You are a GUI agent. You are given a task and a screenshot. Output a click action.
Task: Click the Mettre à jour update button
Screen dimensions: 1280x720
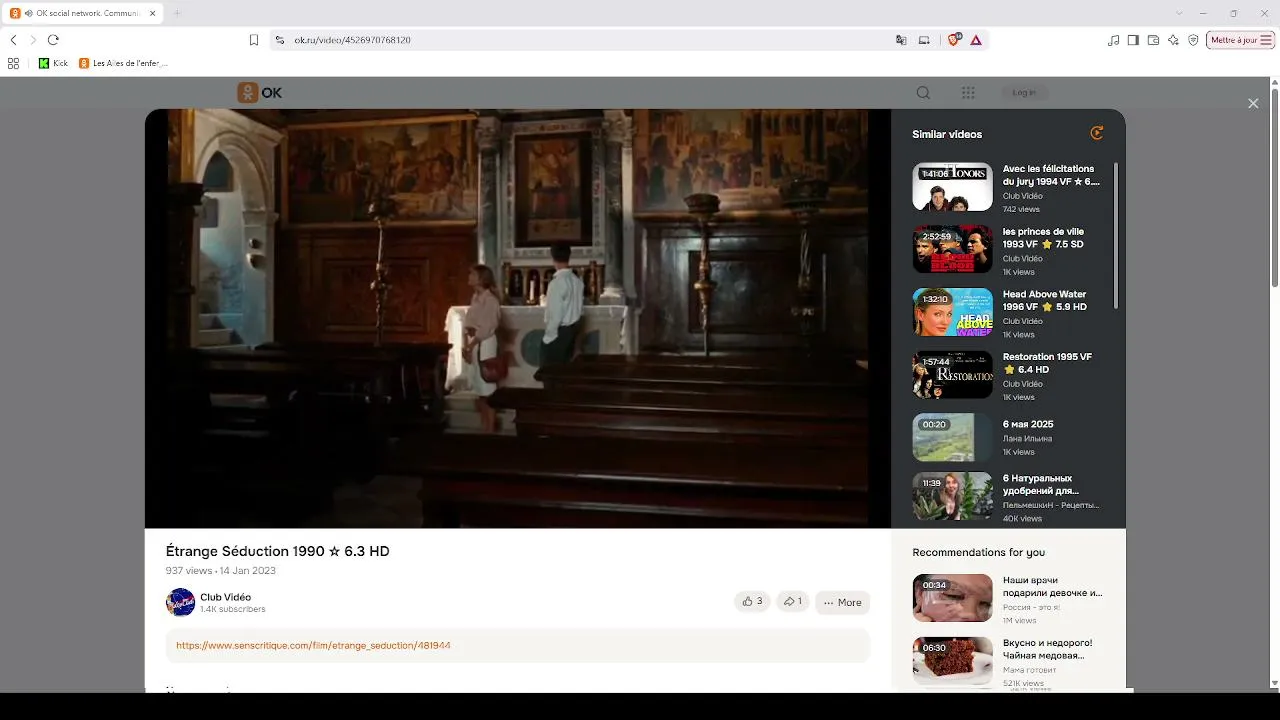(1240, 40)
